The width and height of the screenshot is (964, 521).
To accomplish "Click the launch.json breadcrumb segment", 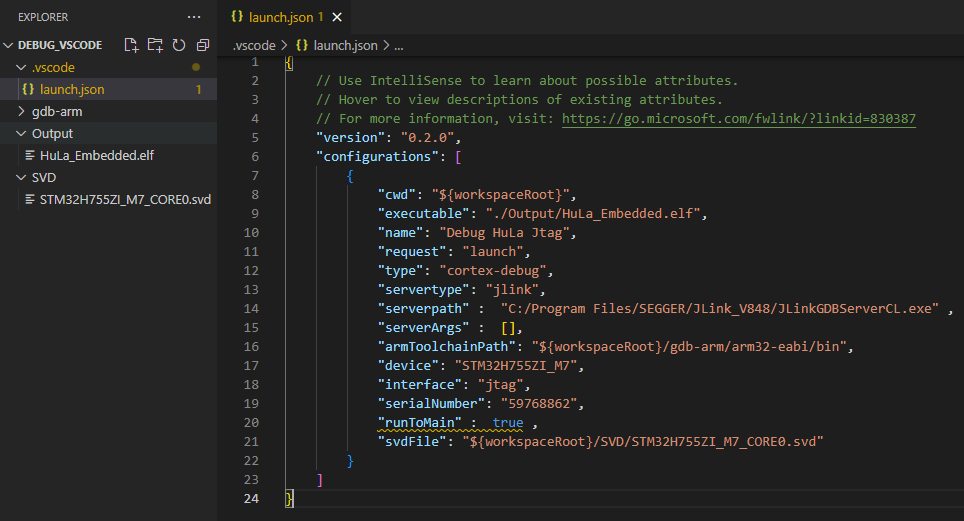I will [346, 46].
